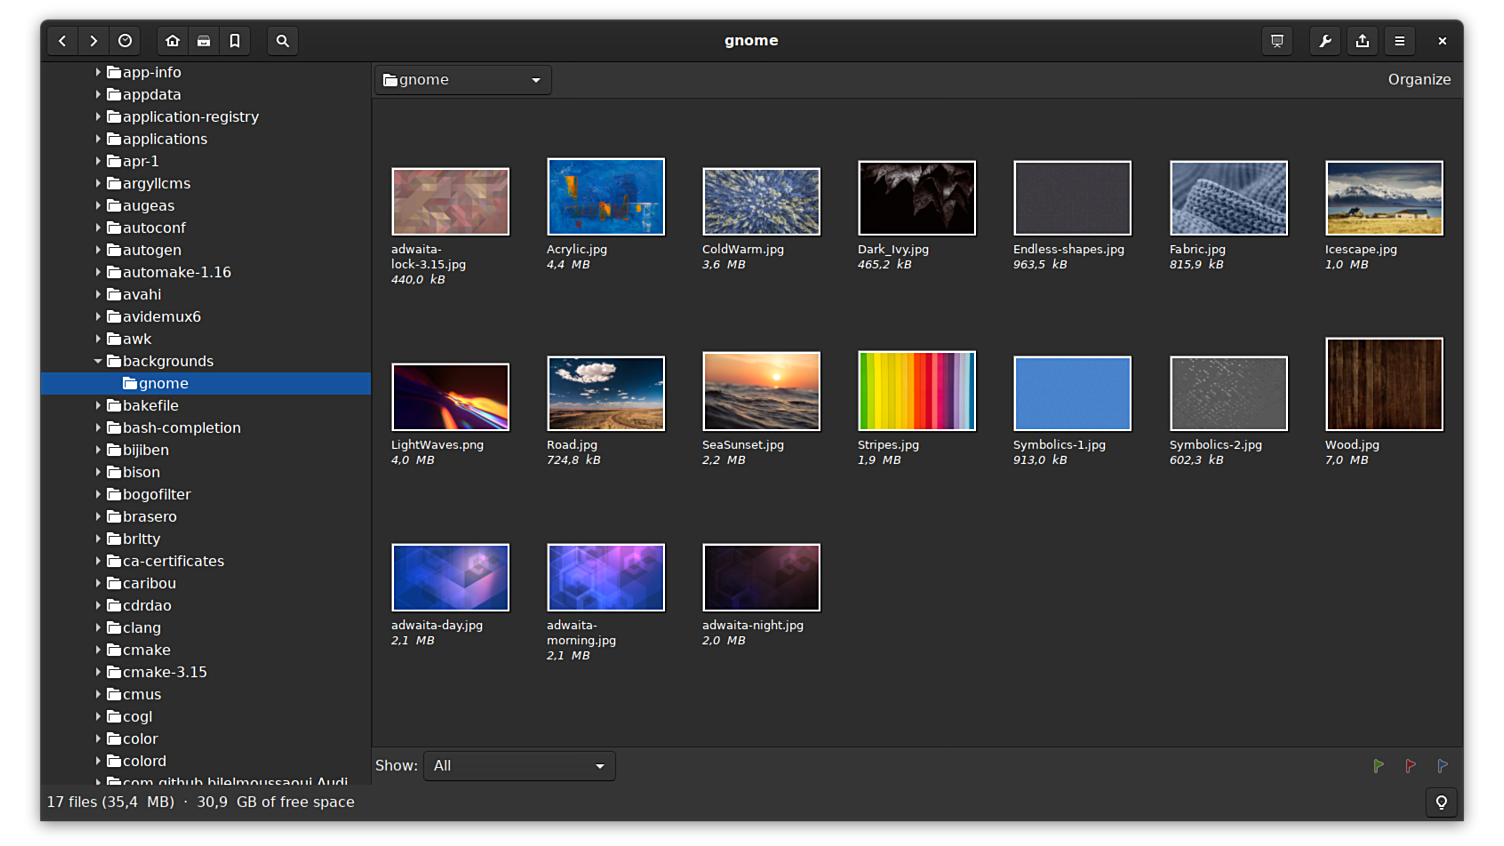Go back to the previous location
Viewport: 1504px width, 846px height.
point(62,41)
